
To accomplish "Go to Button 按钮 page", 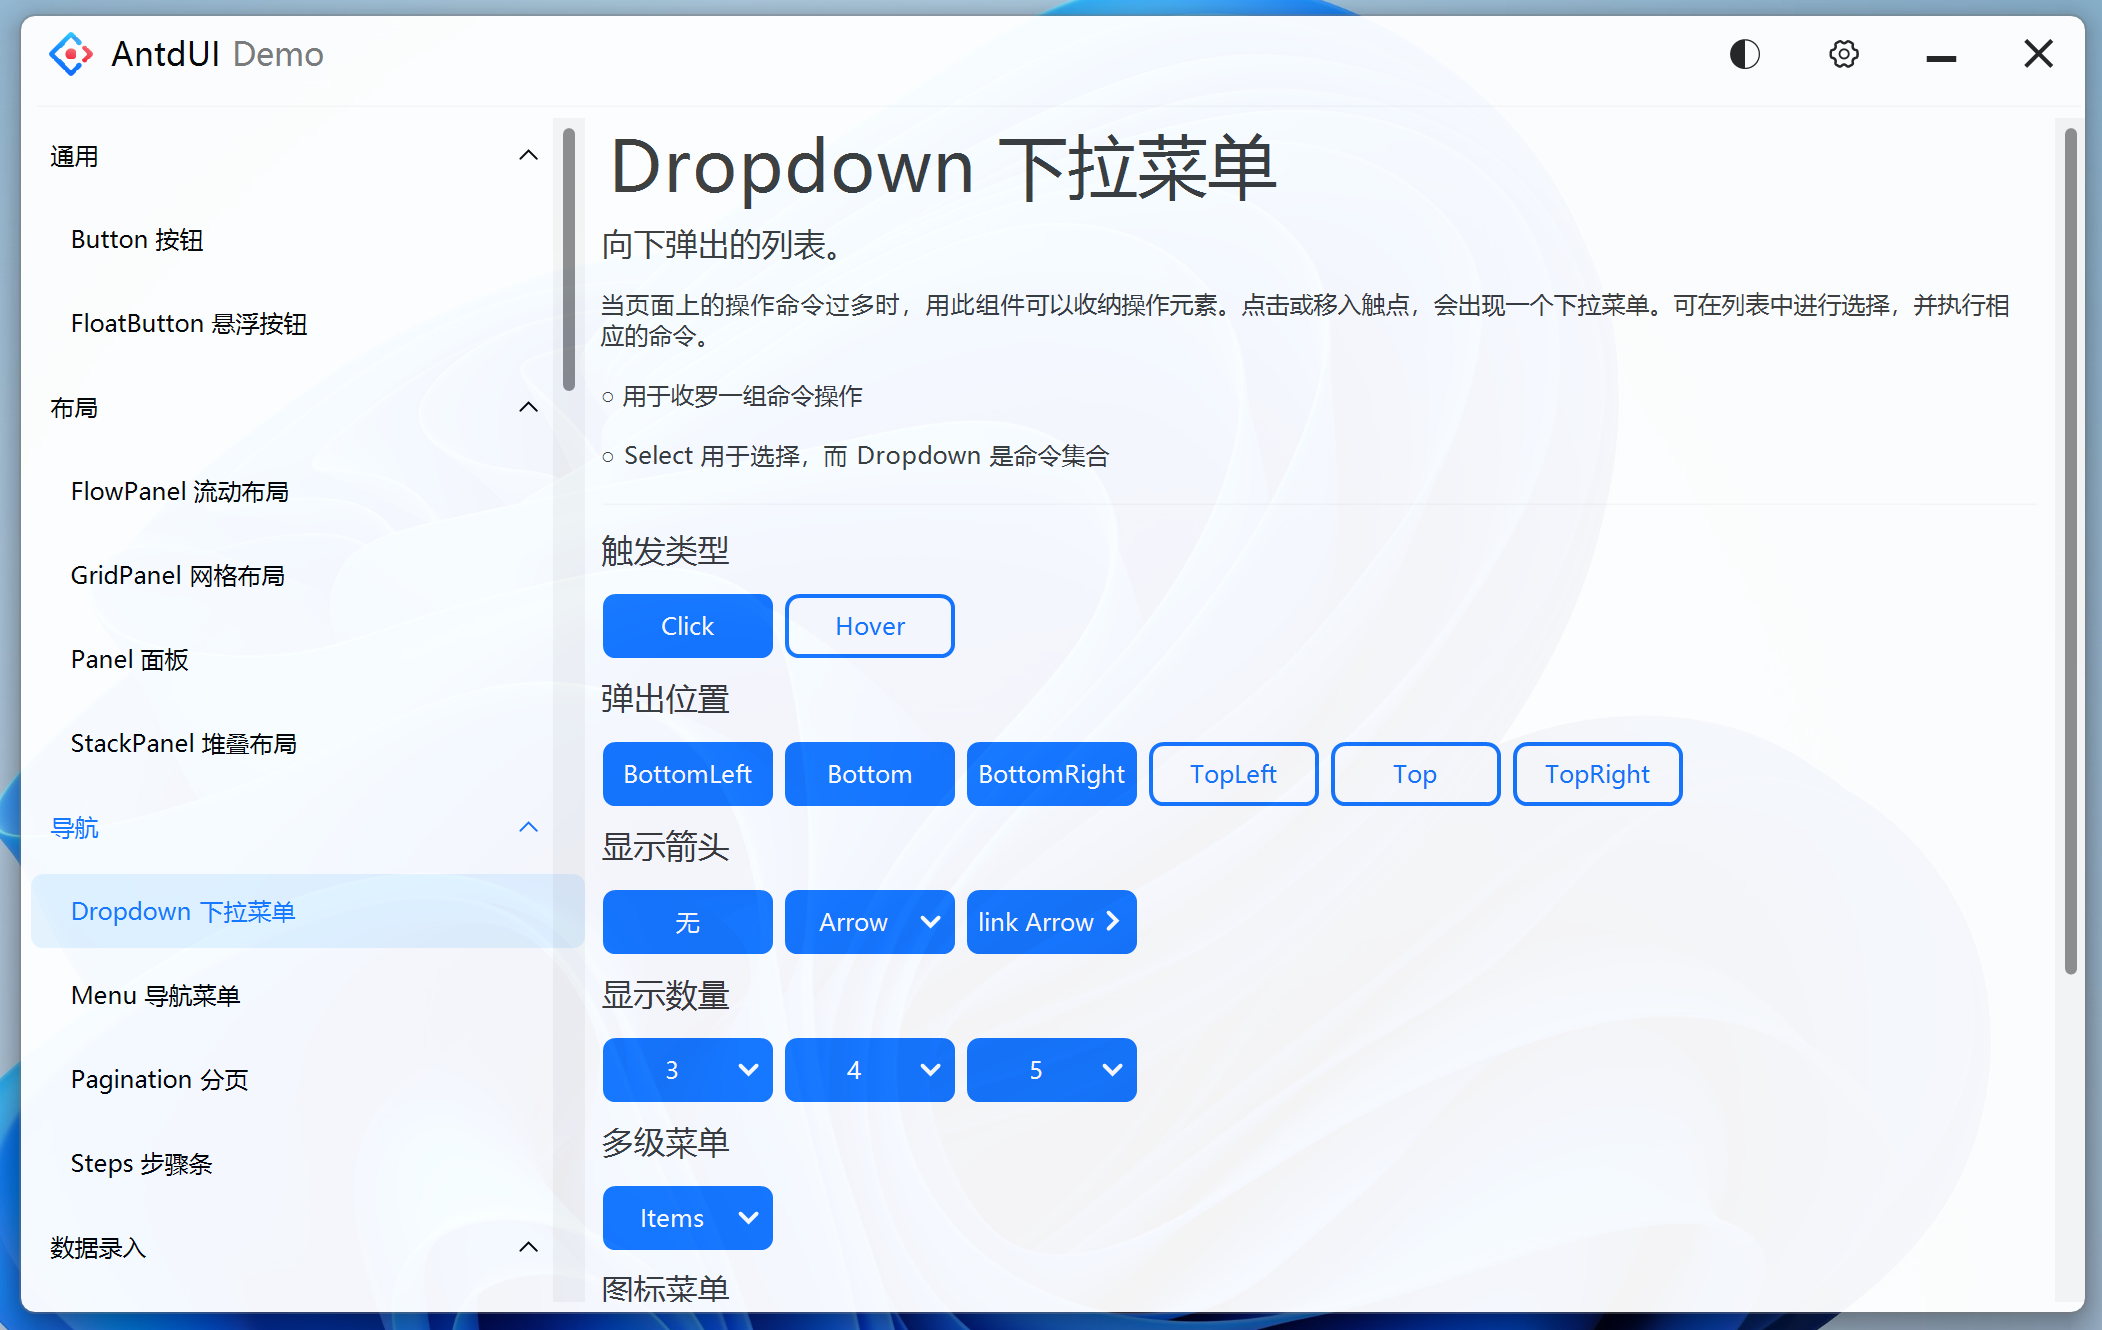I will coord(137,240).
